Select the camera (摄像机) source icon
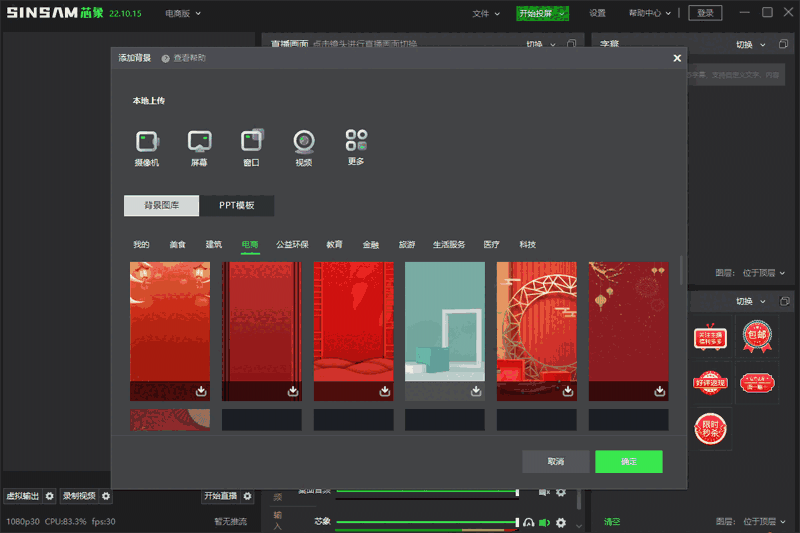This screenshot has width=800, height=533. (x=147, y=142)
